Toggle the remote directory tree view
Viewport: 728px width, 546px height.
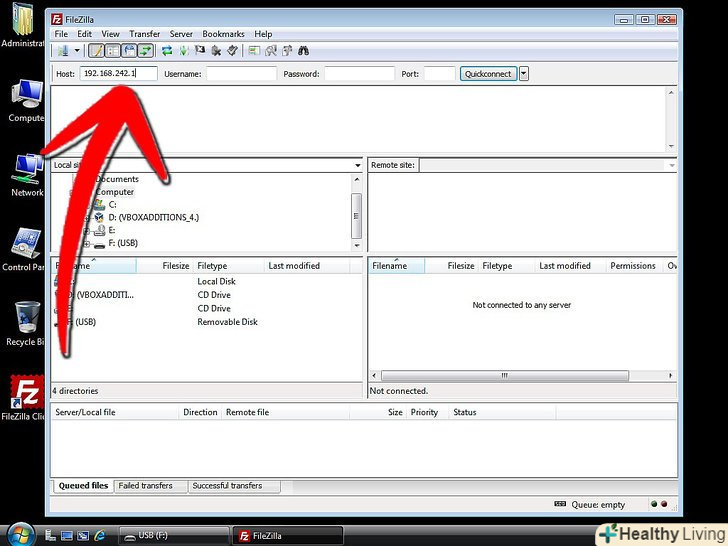click(129, 50)
